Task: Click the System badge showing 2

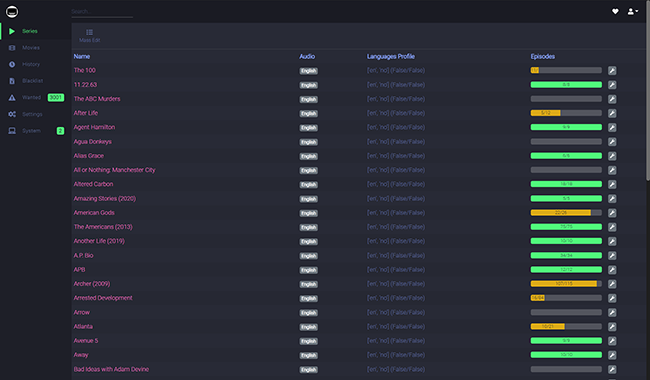Action: pos(60,131)
